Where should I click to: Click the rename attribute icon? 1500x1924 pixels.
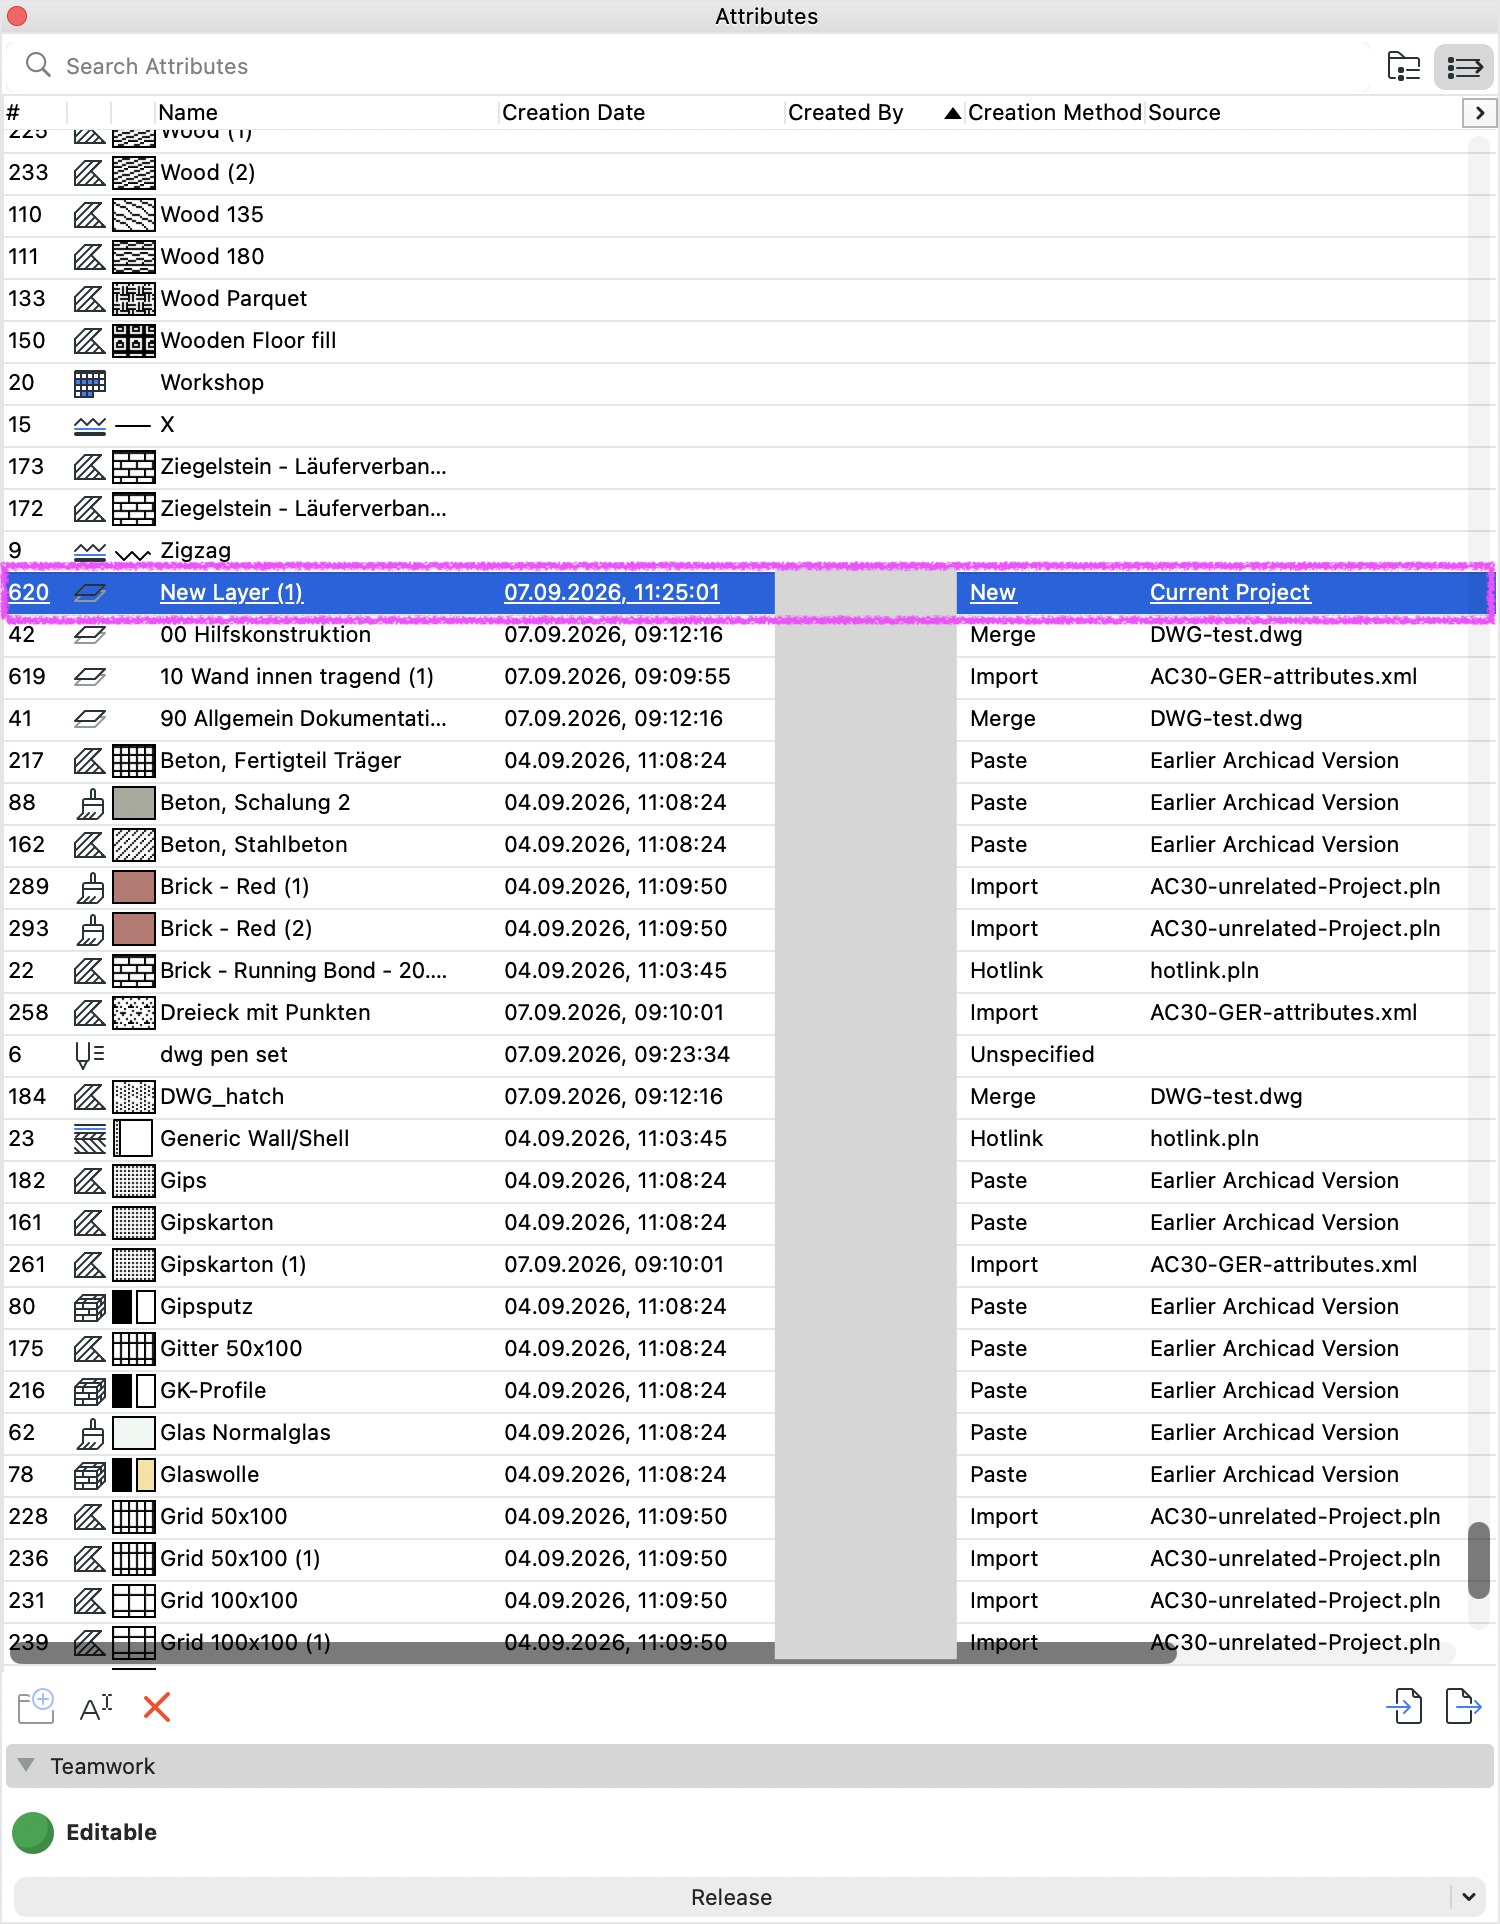[96, 1706]
